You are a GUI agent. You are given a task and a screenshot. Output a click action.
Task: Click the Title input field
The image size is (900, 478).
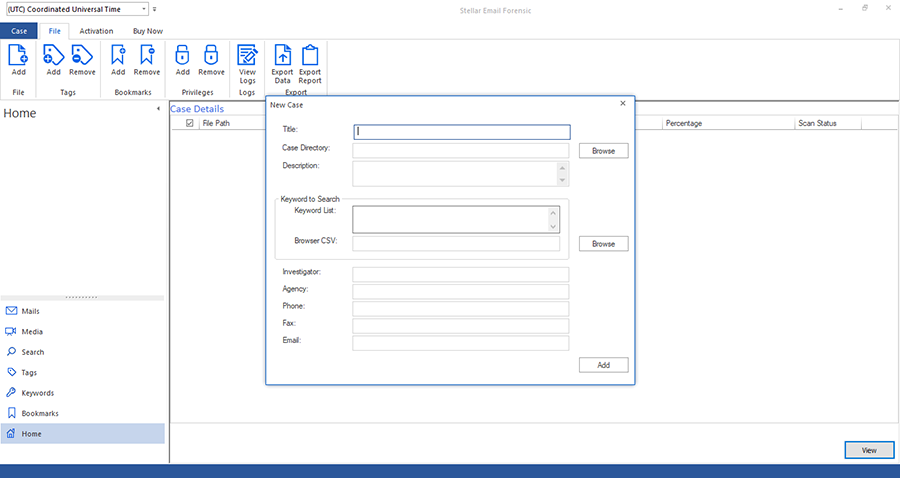(461, 132)
